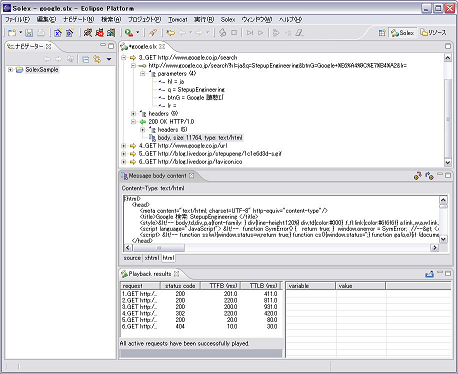Open the Tomcat menu

click(x=178, y=20)
